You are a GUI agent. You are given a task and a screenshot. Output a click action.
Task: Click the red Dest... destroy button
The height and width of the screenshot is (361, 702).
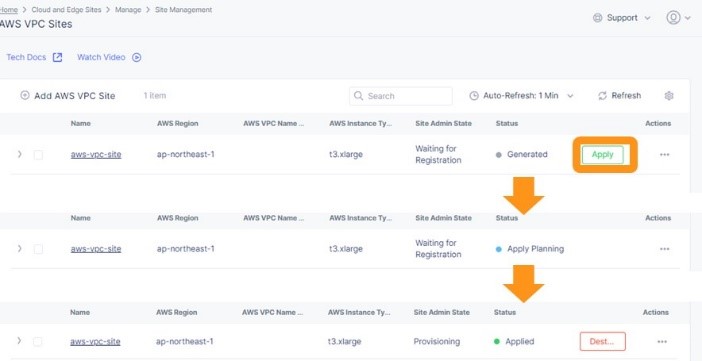coord(603,341)
